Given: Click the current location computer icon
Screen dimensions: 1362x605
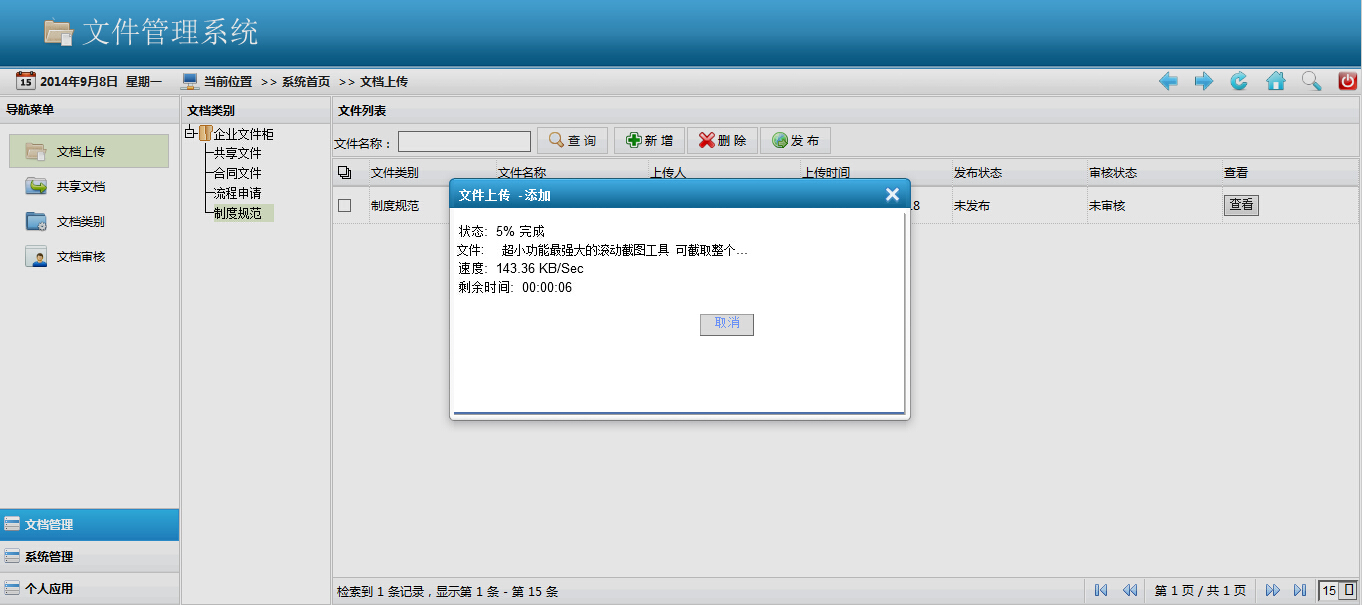Looking at the screenshot, I should pos(190,81).
